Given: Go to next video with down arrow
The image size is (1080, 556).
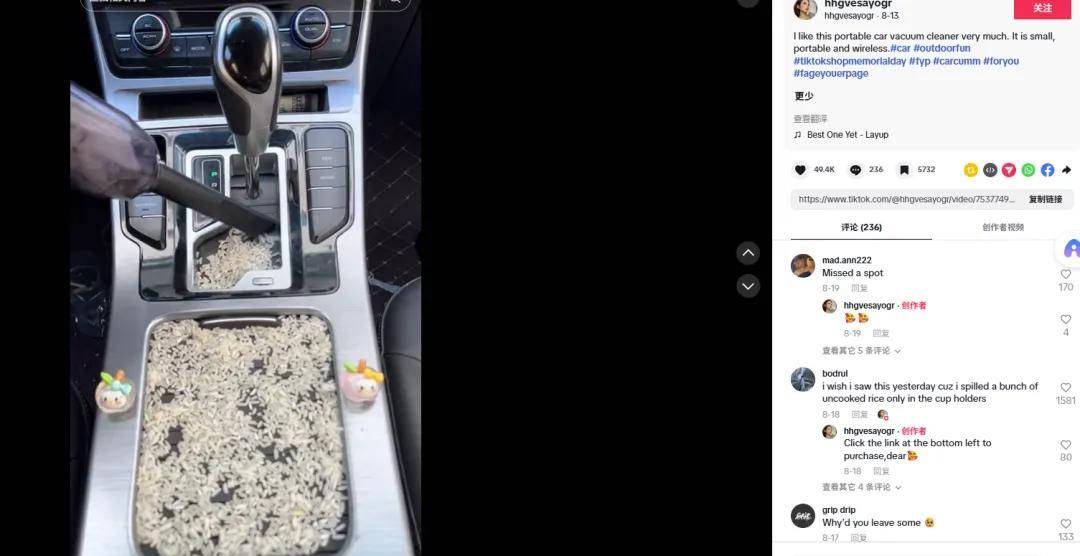Looking at the screenshot, I should coord(748,285).
